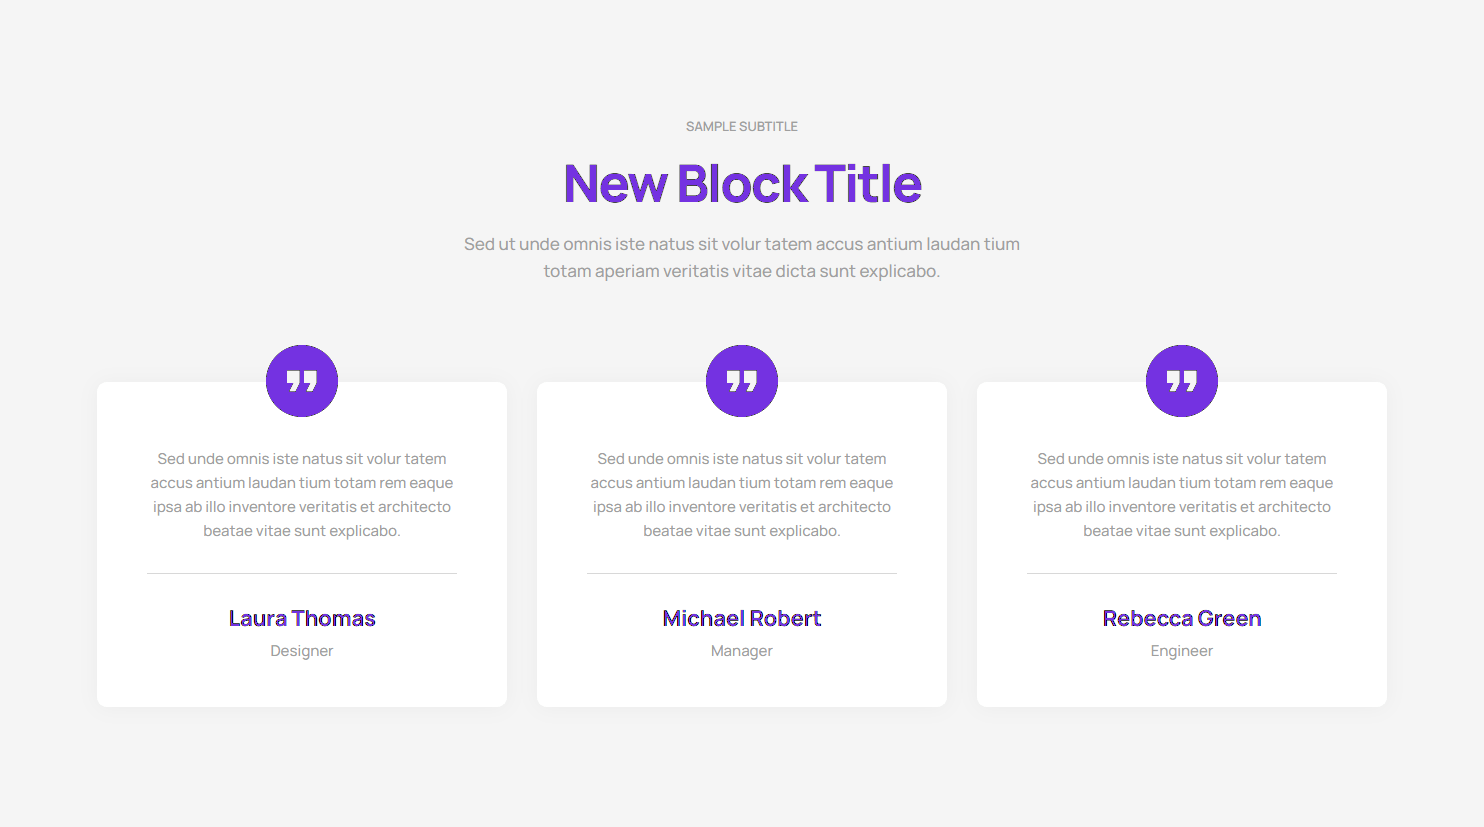Select the testimonial text in Rebecca Green's card
Viewport: 1484px width, 827px height.
(1182, 495)
